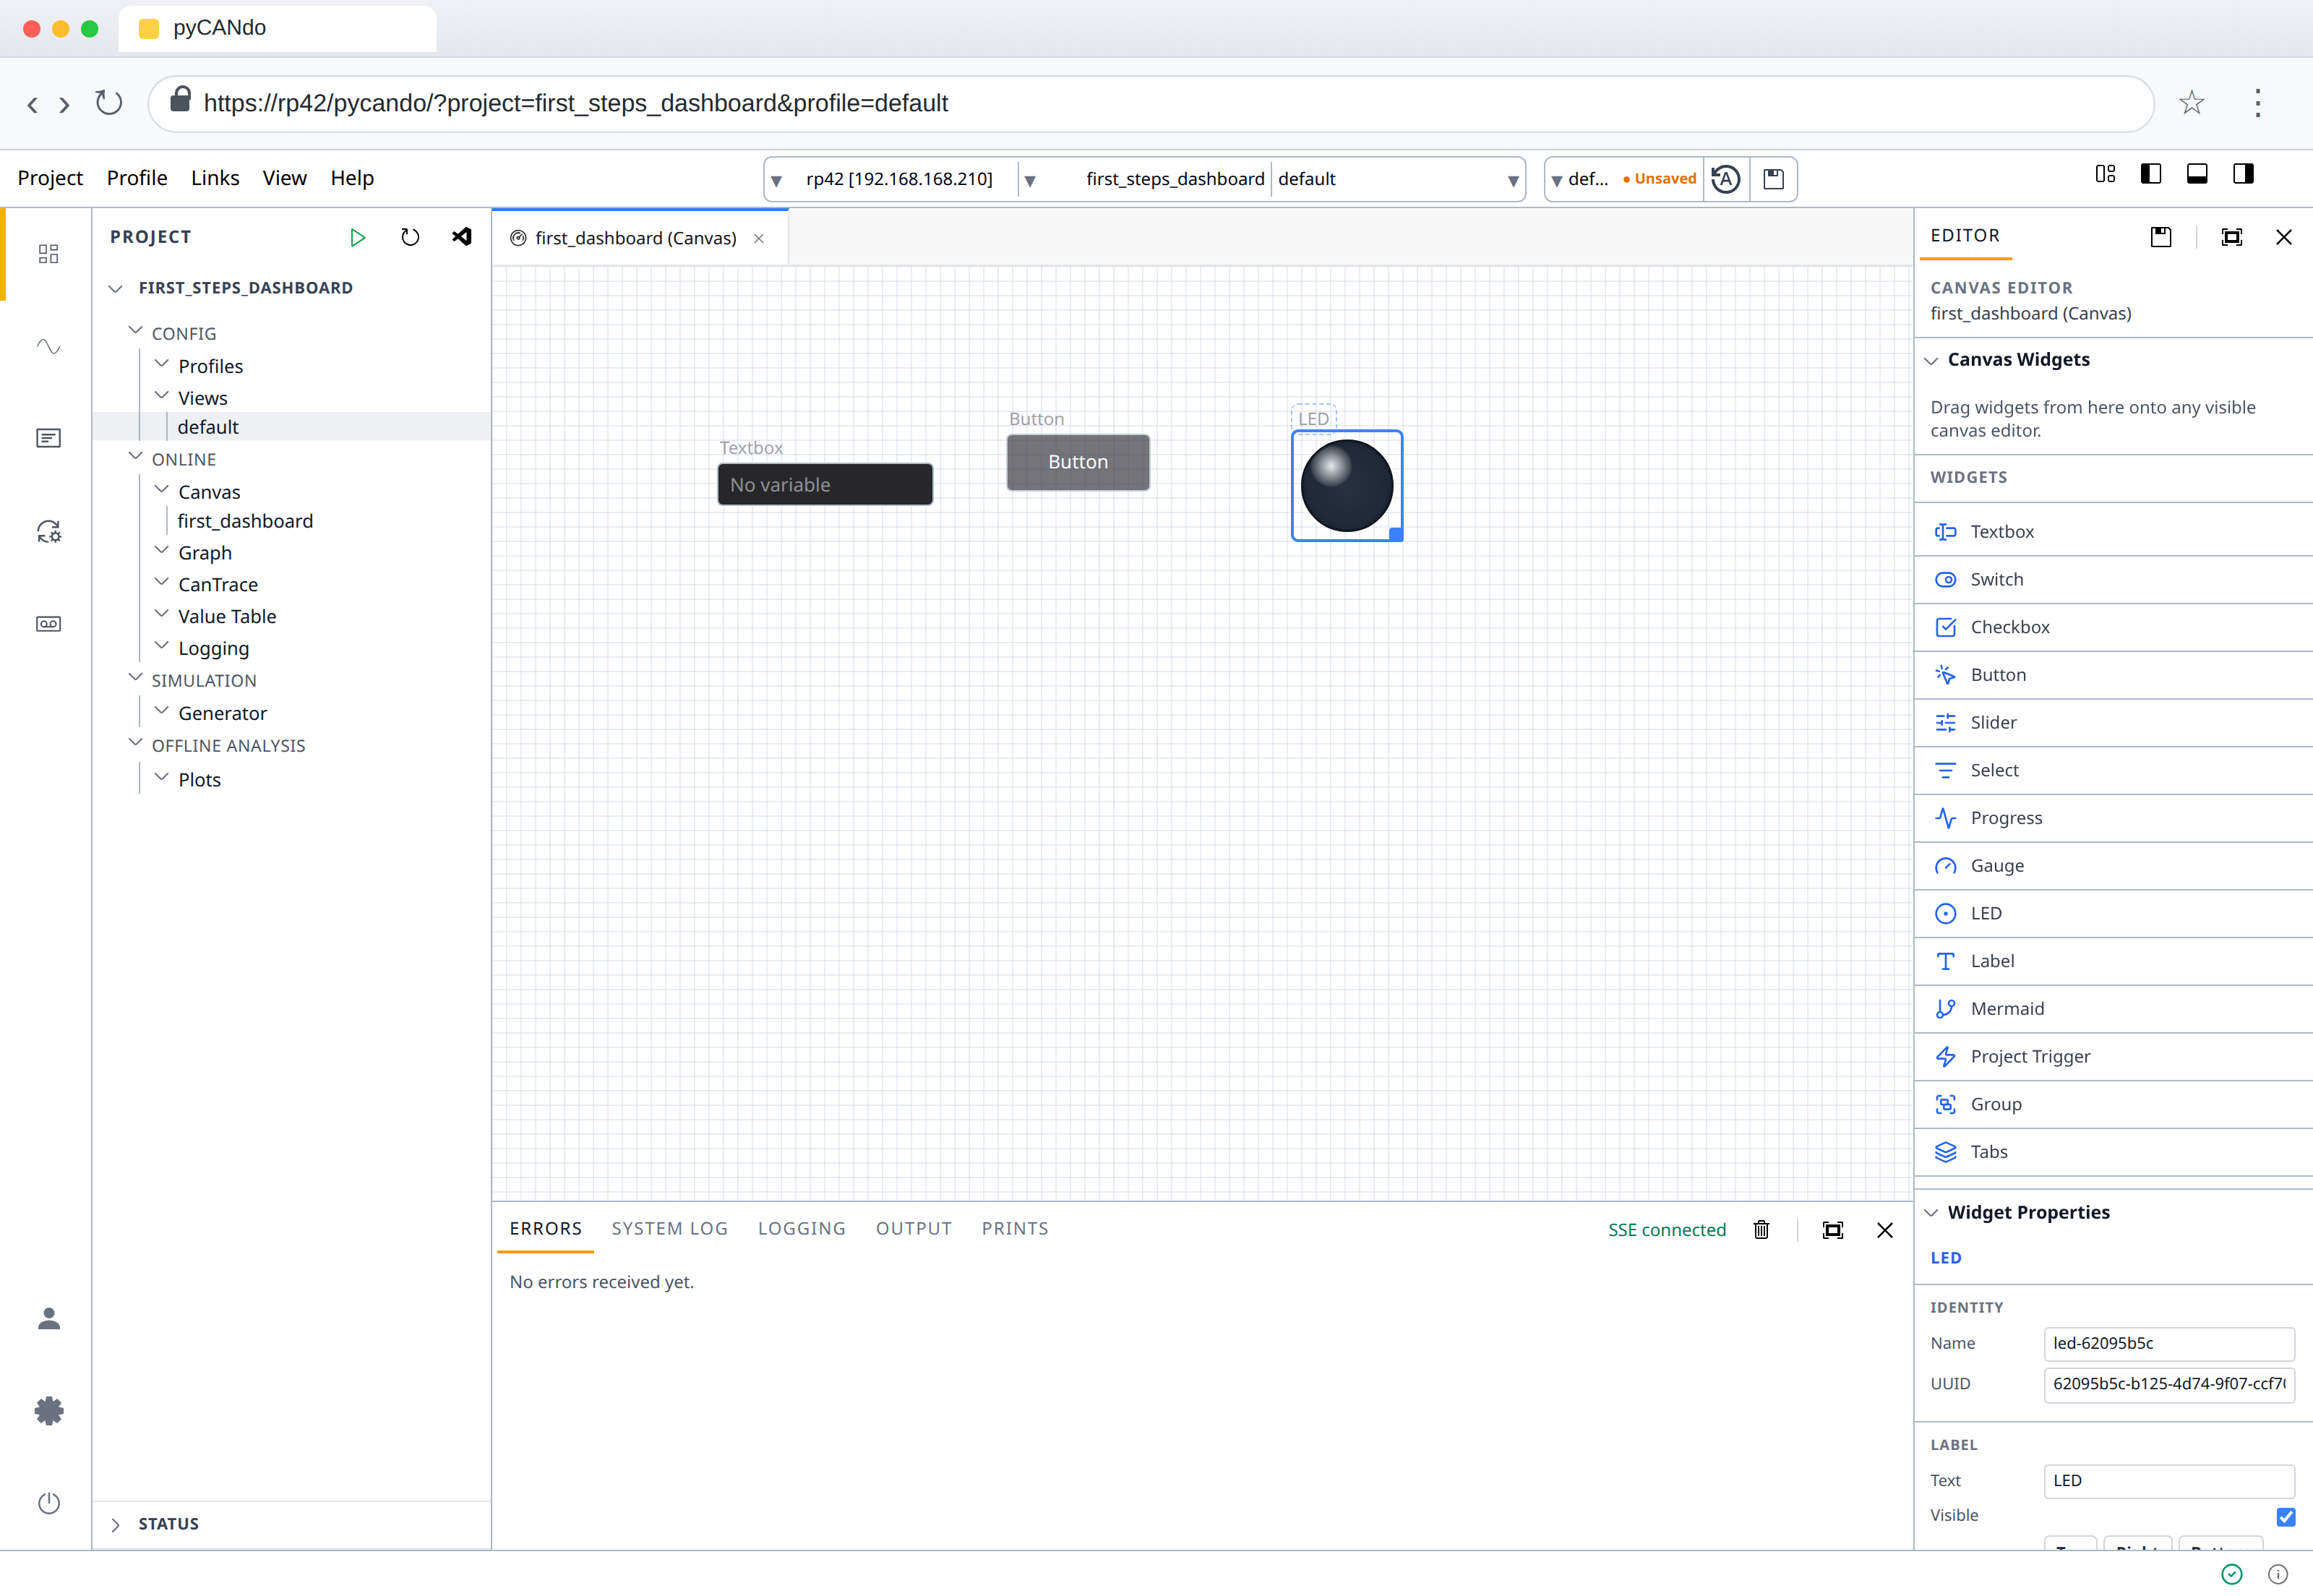Collapse the FIRST_STEPS_DASHBOARD tree root
The height and width of the screenshot is (1596, 2313).
point(116,288)
